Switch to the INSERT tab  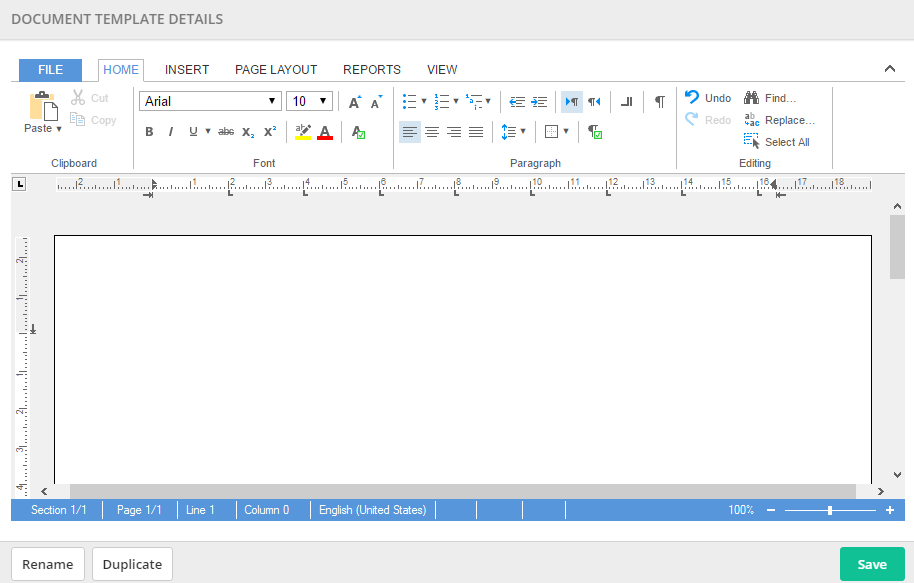coord(187,70)
